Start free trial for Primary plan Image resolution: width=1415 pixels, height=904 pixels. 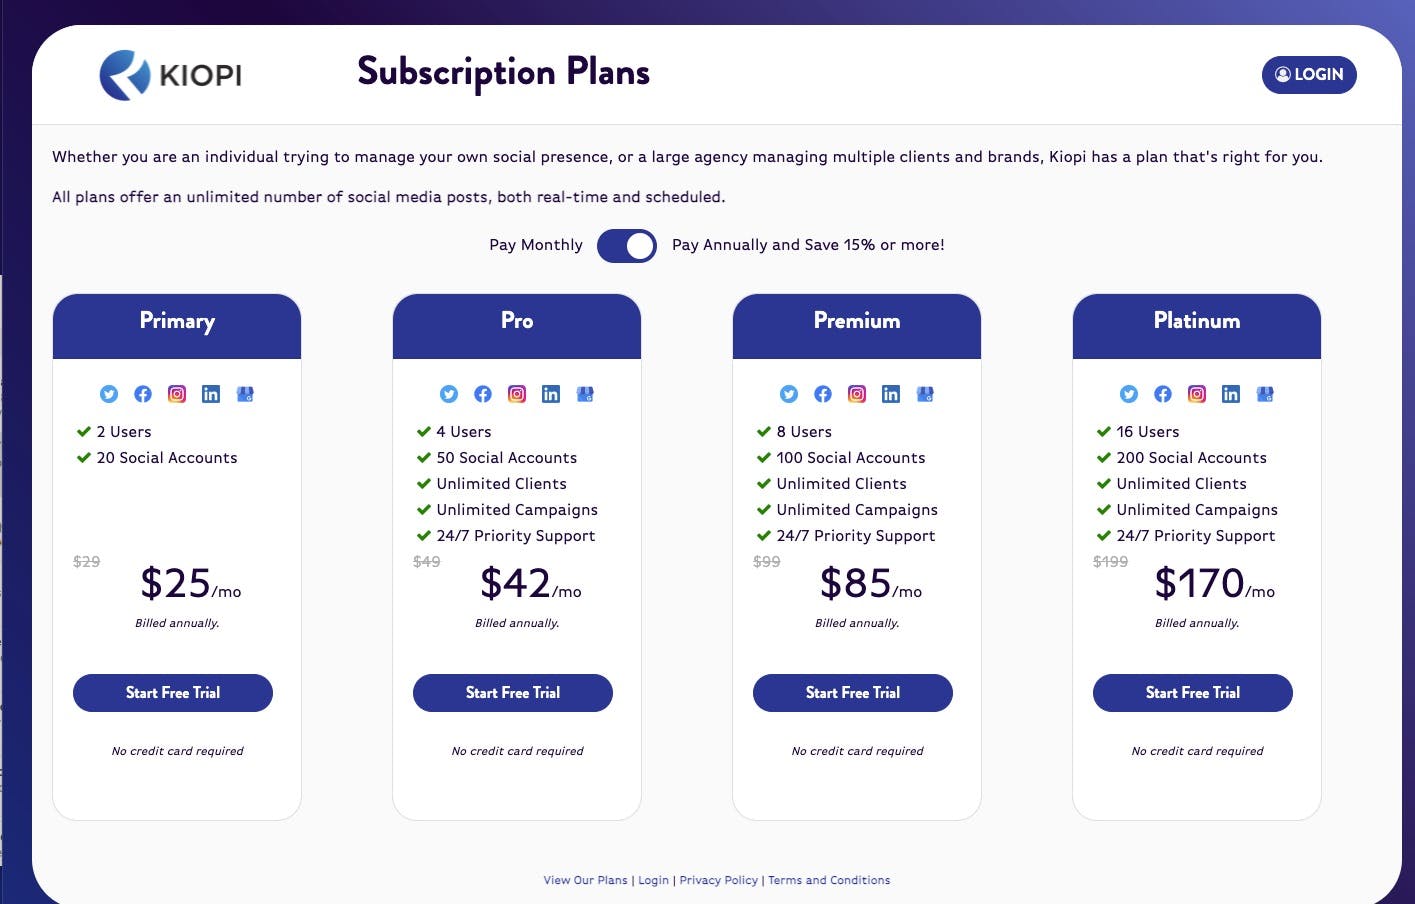pyautogui.click(x=173, y=693)
